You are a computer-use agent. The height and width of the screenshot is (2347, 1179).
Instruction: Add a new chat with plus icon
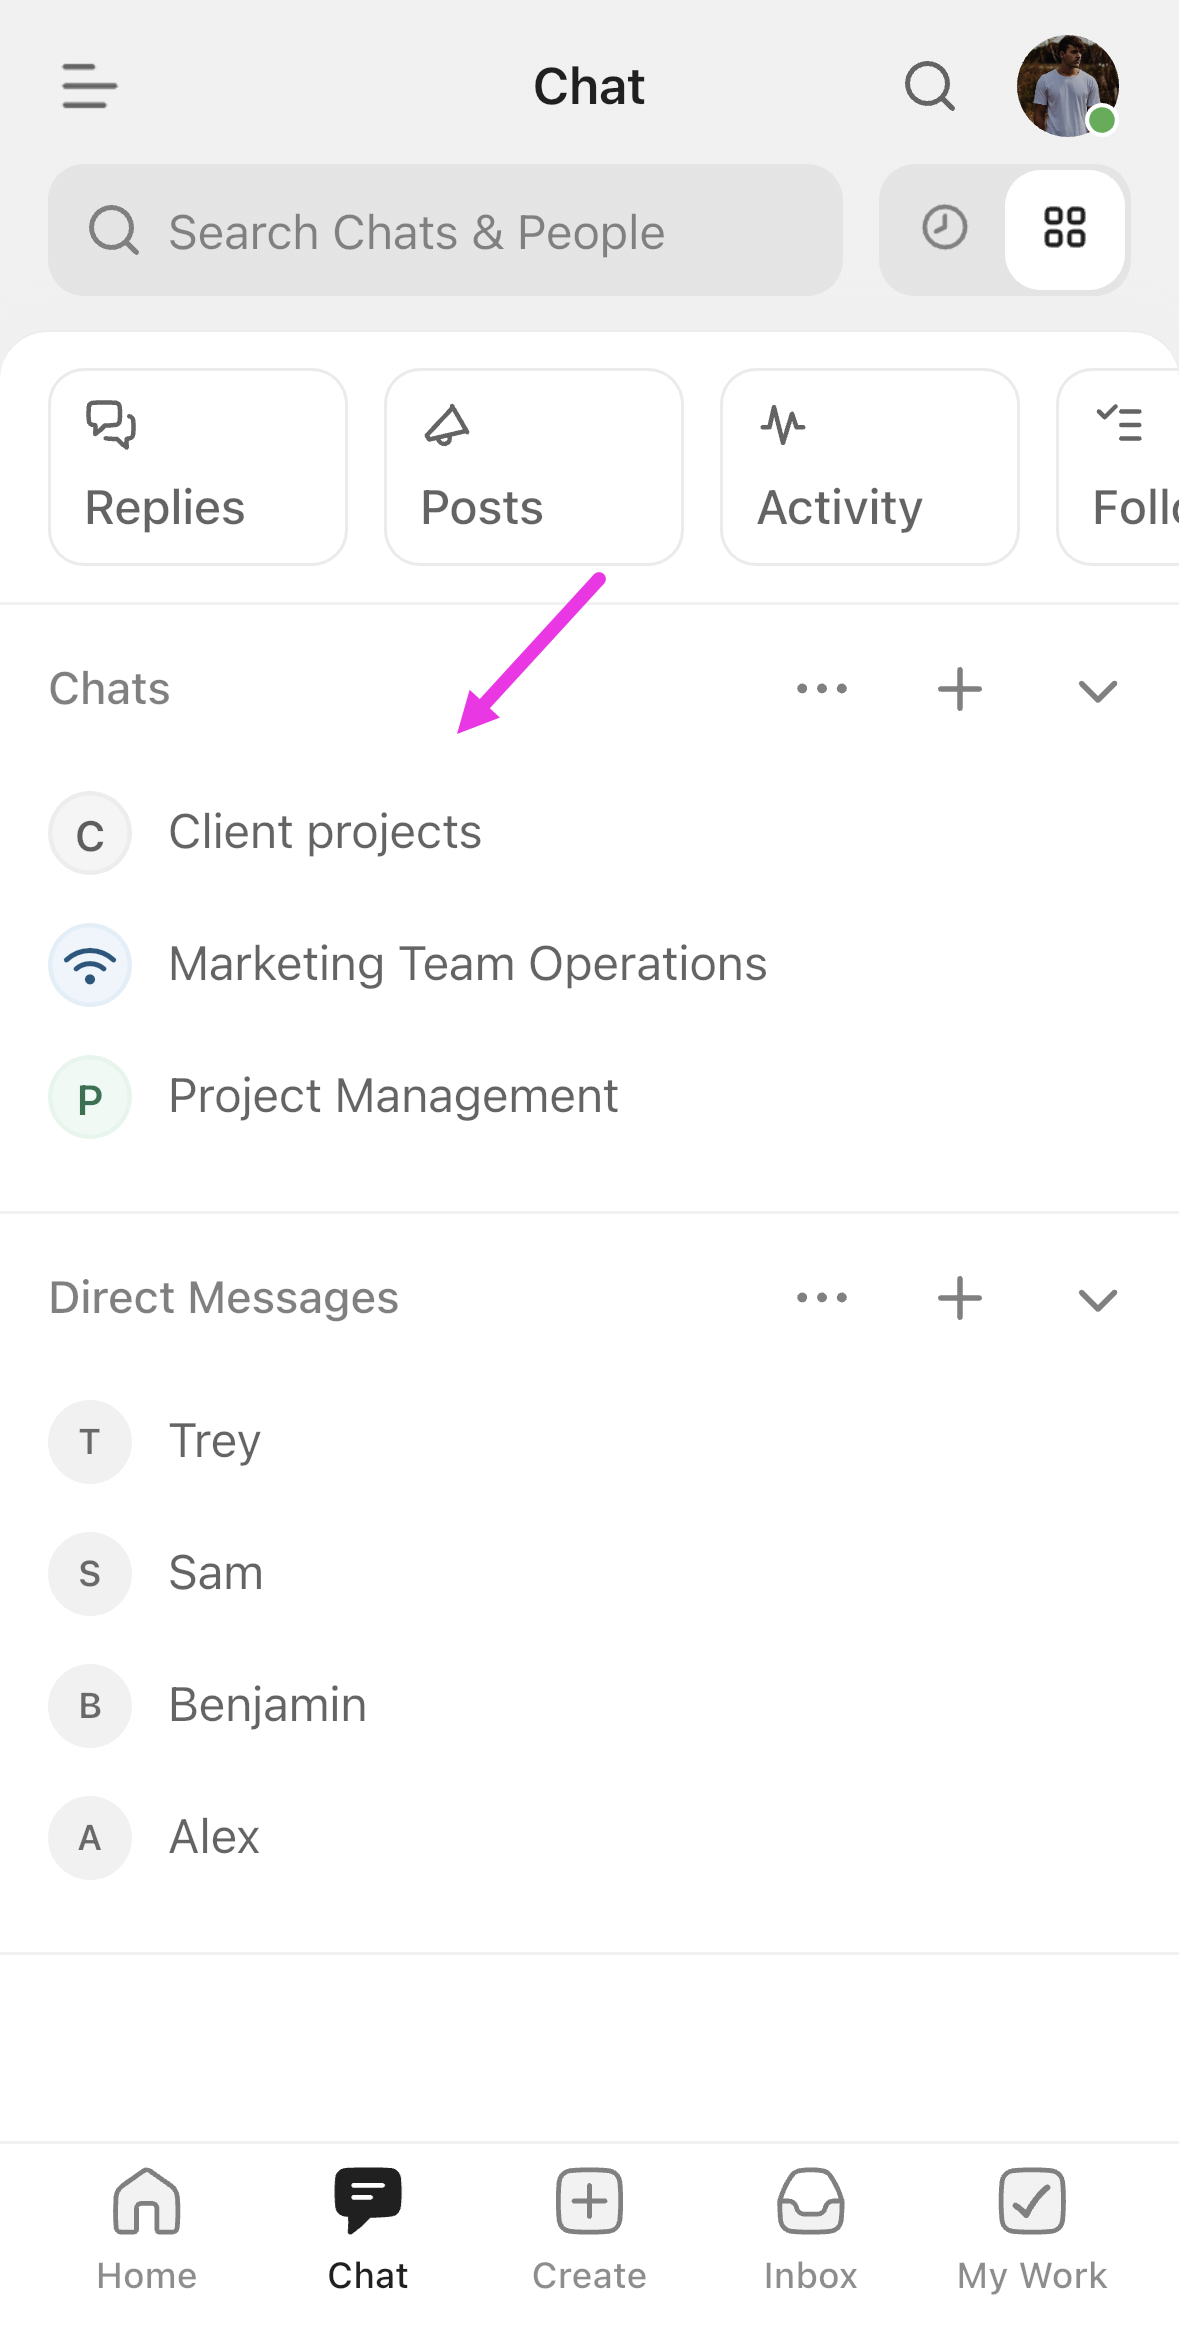point(960,689)
